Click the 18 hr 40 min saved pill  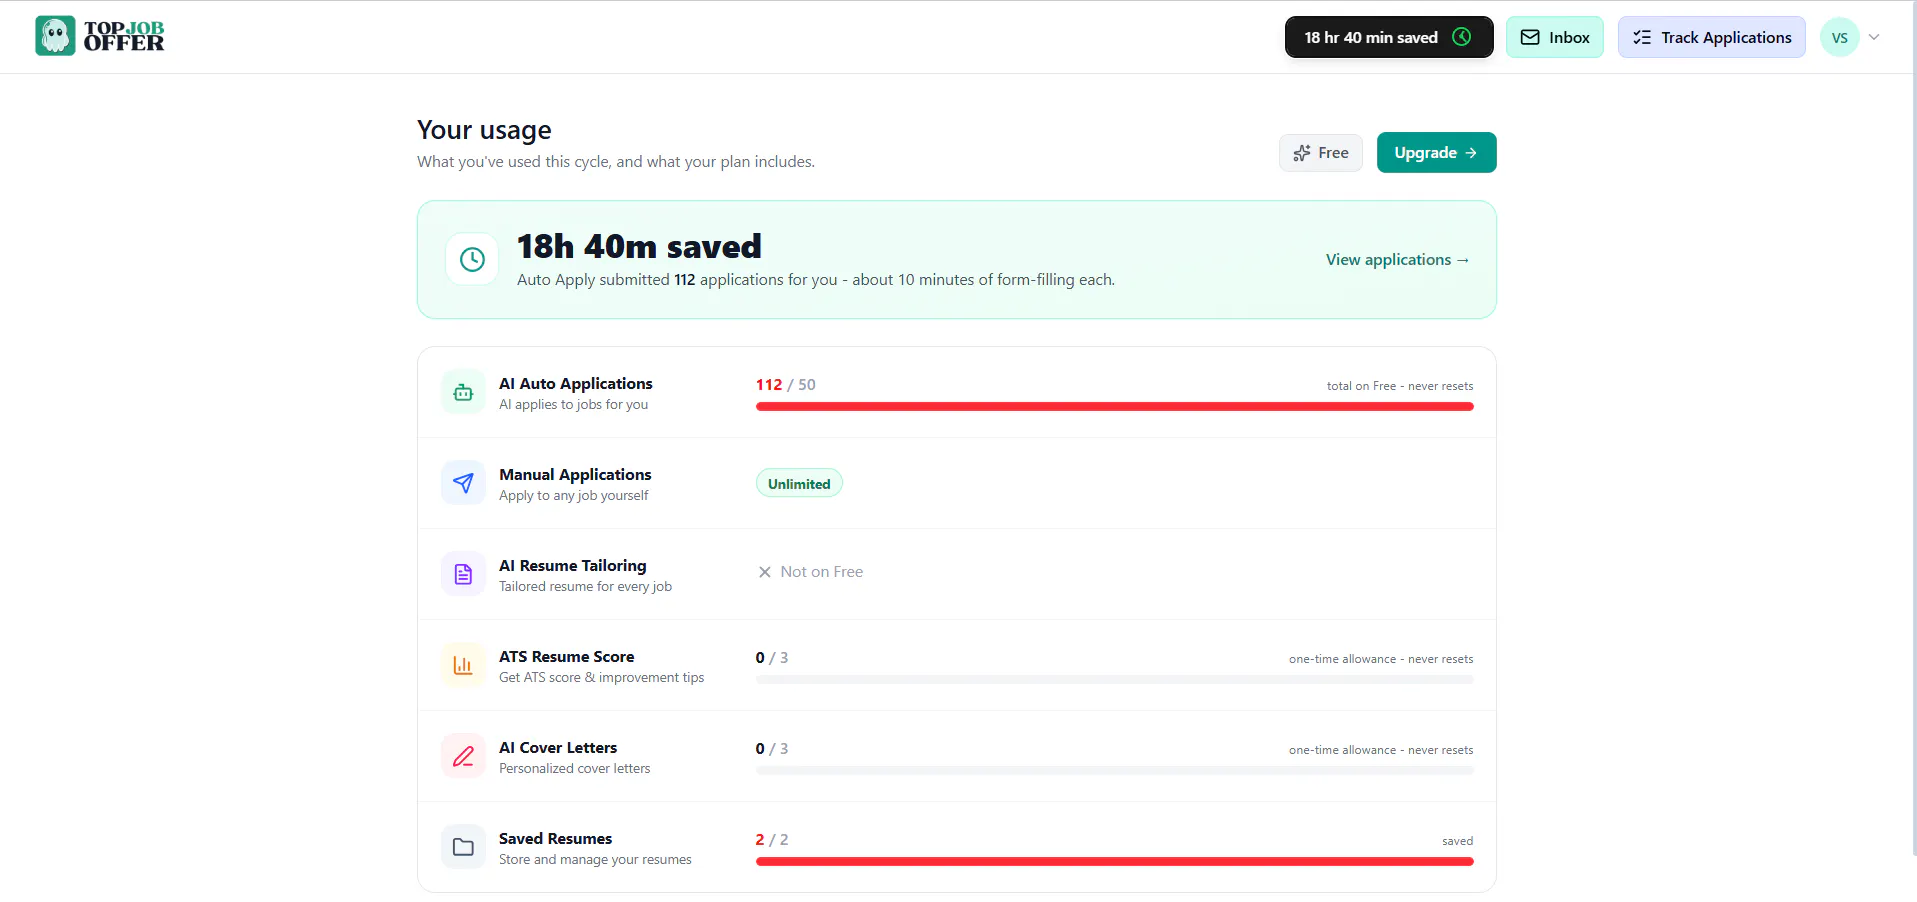(x=1388, y=37)
